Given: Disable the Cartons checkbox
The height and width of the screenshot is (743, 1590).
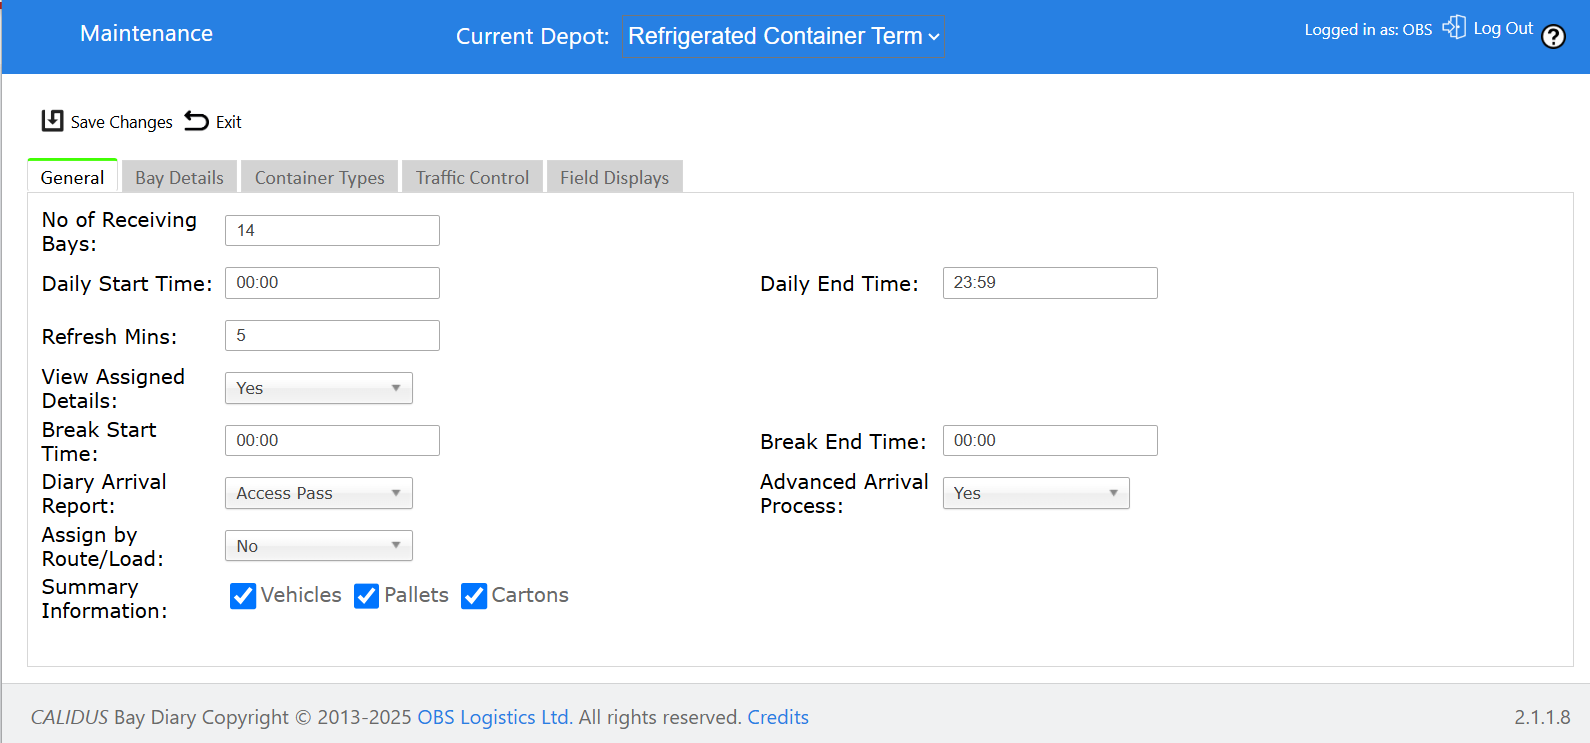Looking at the screenshot, I should click(x=474, y=596).
